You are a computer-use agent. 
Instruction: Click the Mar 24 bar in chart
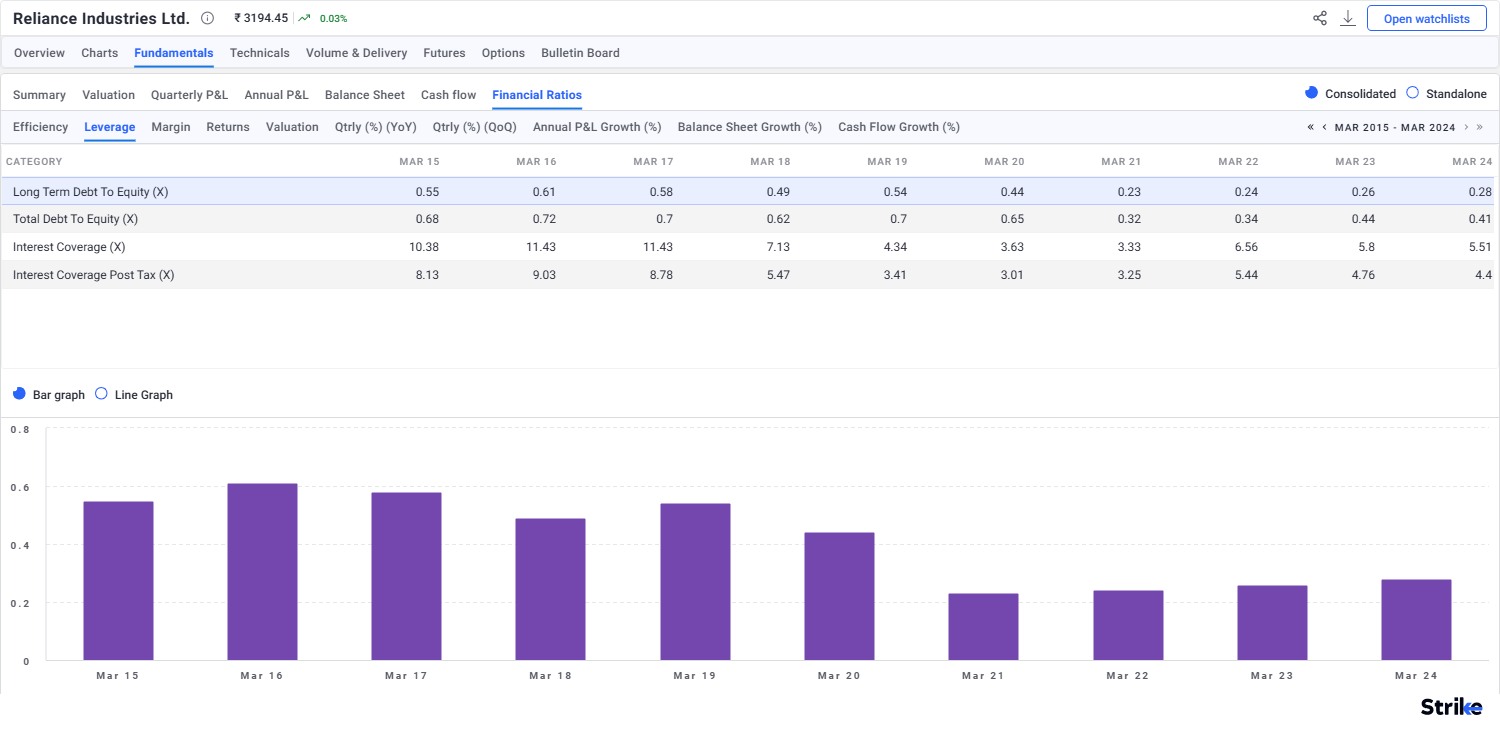tap(1416, 620)
